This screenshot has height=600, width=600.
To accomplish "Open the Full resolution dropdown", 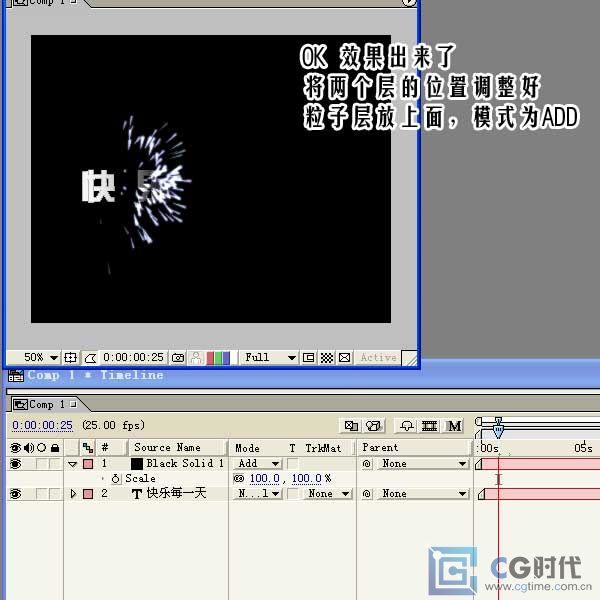I will click(270, 357).
